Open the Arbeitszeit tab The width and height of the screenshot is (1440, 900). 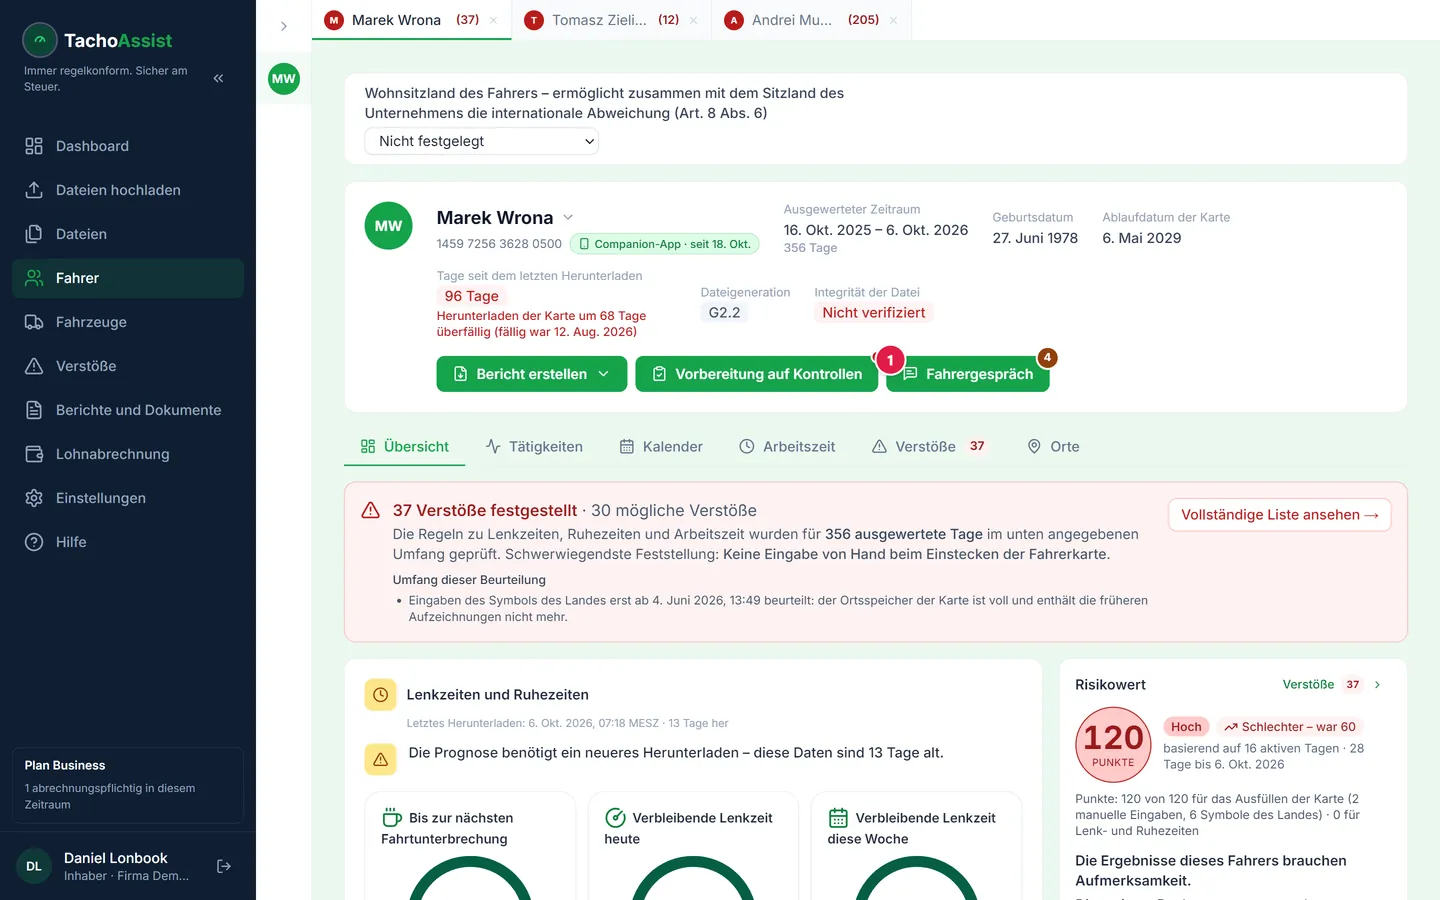(787, 447)
